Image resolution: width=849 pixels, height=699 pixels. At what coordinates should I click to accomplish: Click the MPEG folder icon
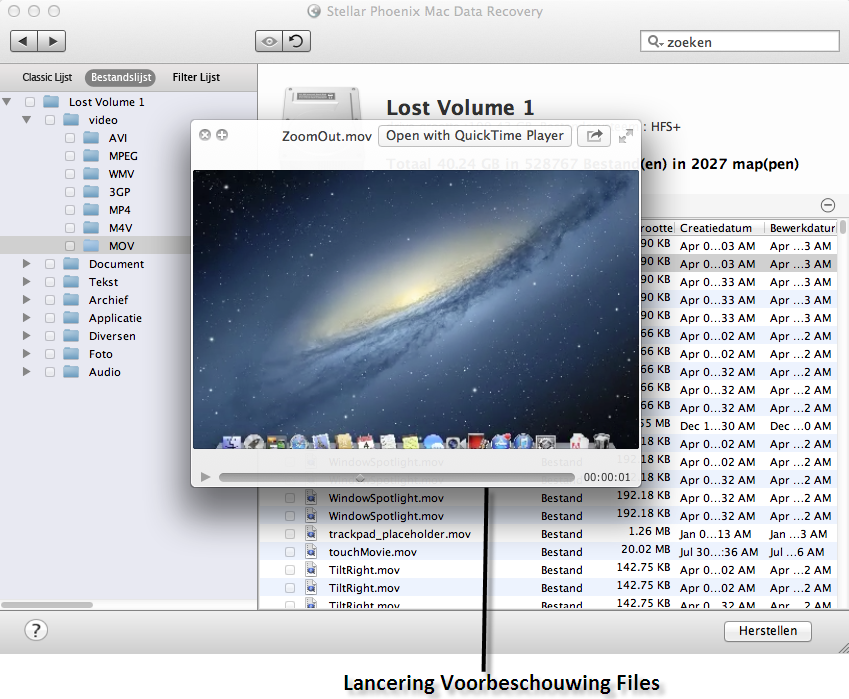click(91, 156)
